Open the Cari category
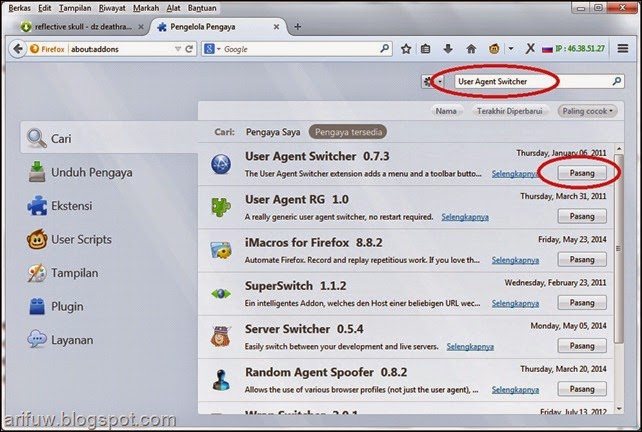 coord(109,138)
